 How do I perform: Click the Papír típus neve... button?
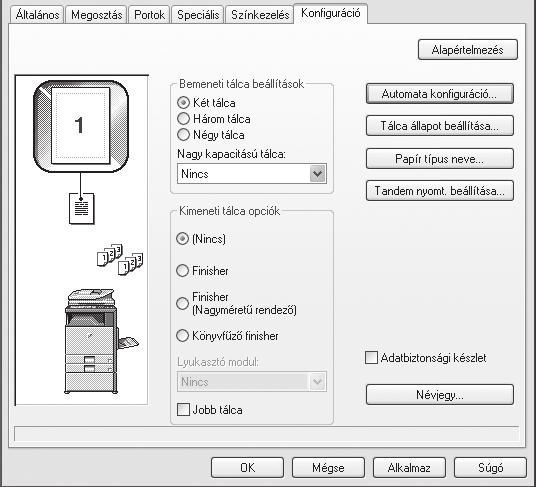point(440,159)
